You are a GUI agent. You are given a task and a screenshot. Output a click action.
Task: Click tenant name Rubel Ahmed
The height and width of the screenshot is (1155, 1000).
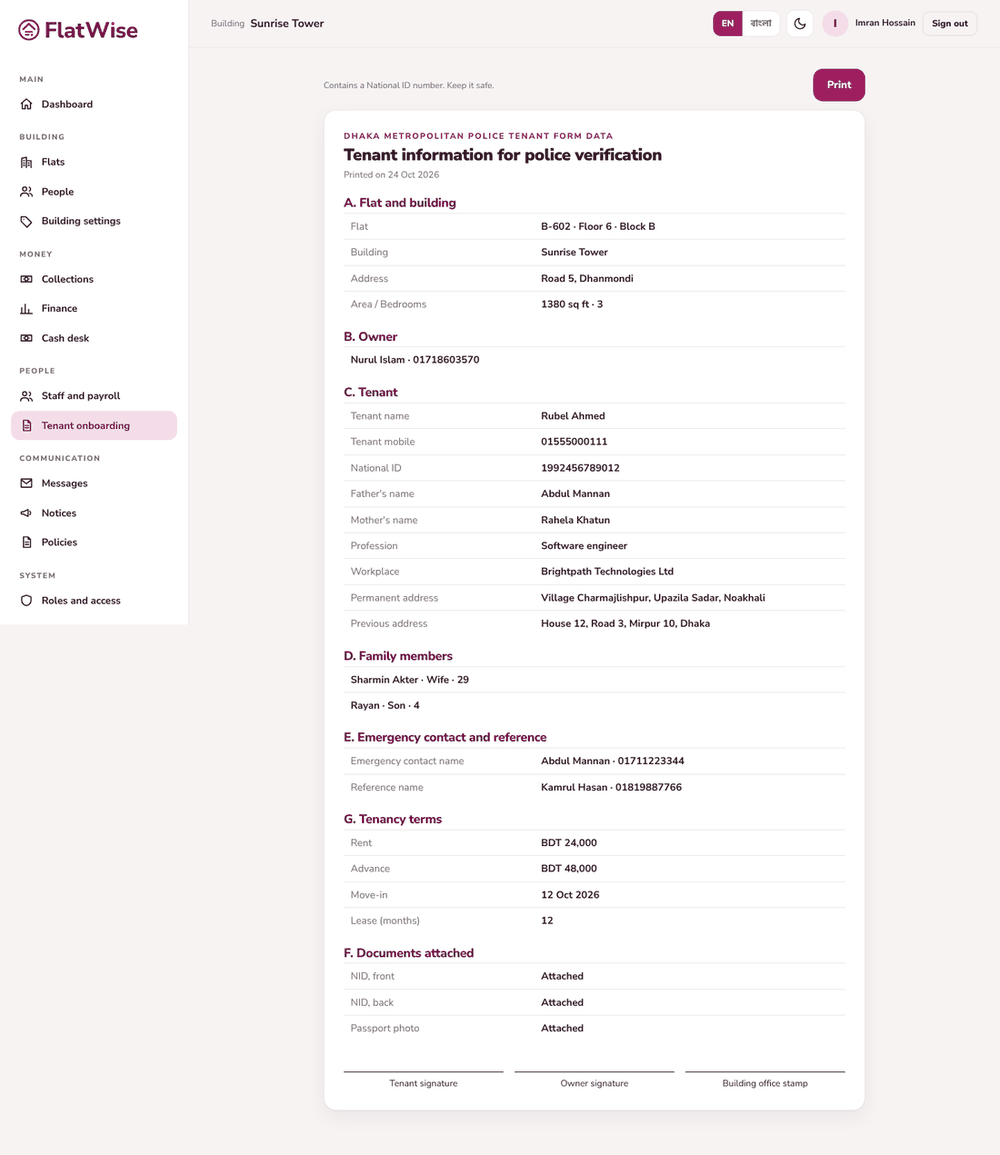point(573,415)
